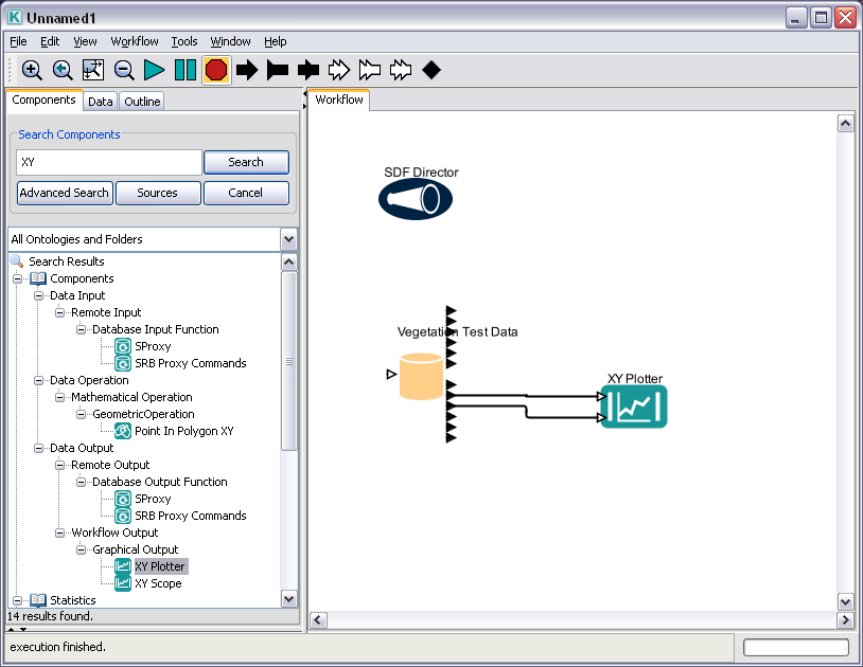Select the XY Plotter actor on canvas

coord(634,407)
